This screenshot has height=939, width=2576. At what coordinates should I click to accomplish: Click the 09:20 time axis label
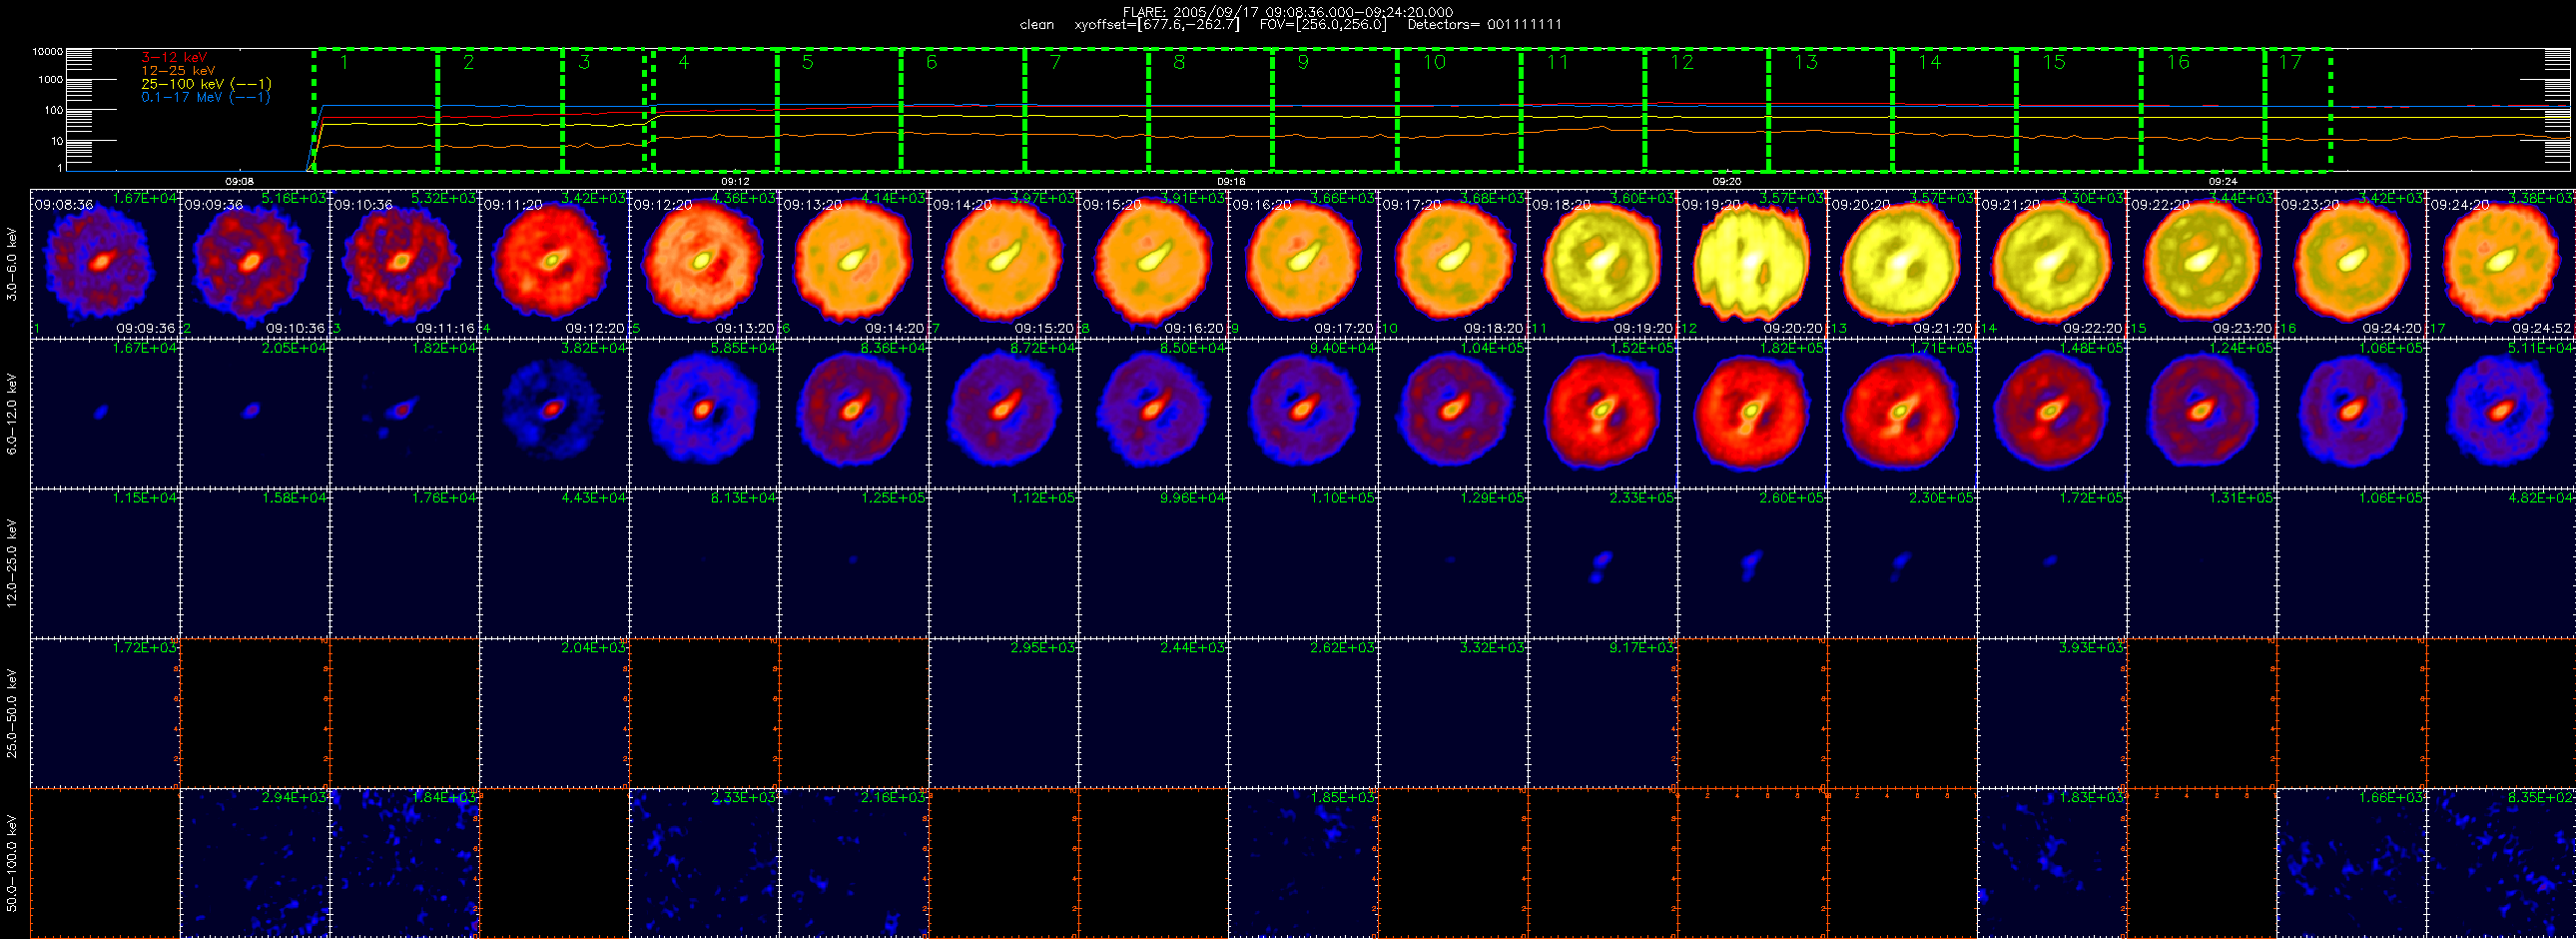tap(1726, 181)
